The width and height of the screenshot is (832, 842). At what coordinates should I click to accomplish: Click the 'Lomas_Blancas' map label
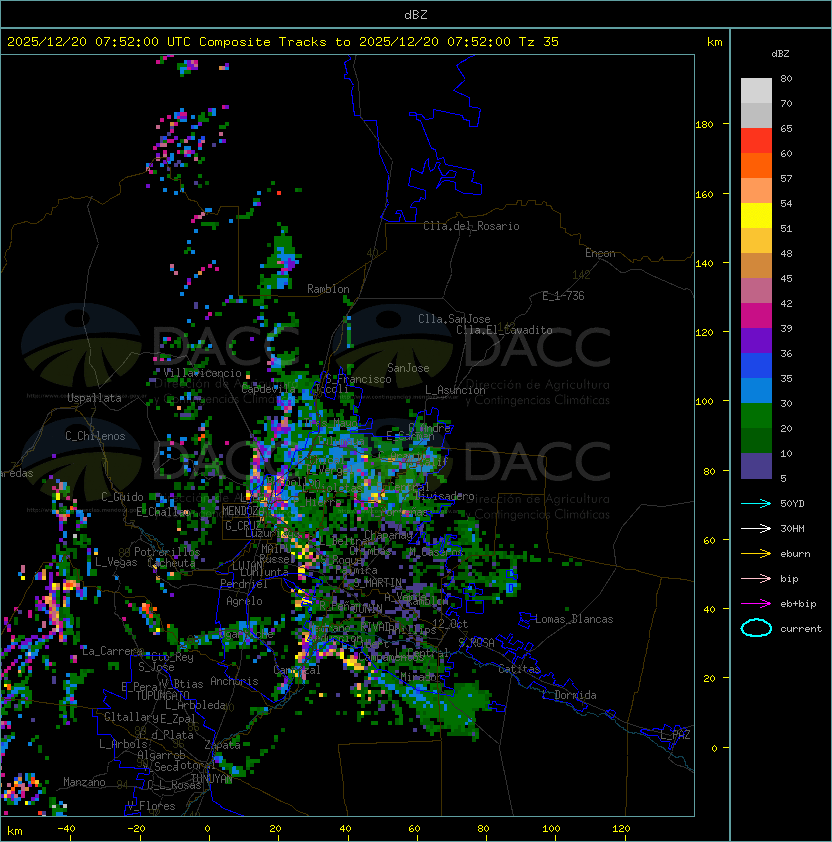click(x=574, y=619)
